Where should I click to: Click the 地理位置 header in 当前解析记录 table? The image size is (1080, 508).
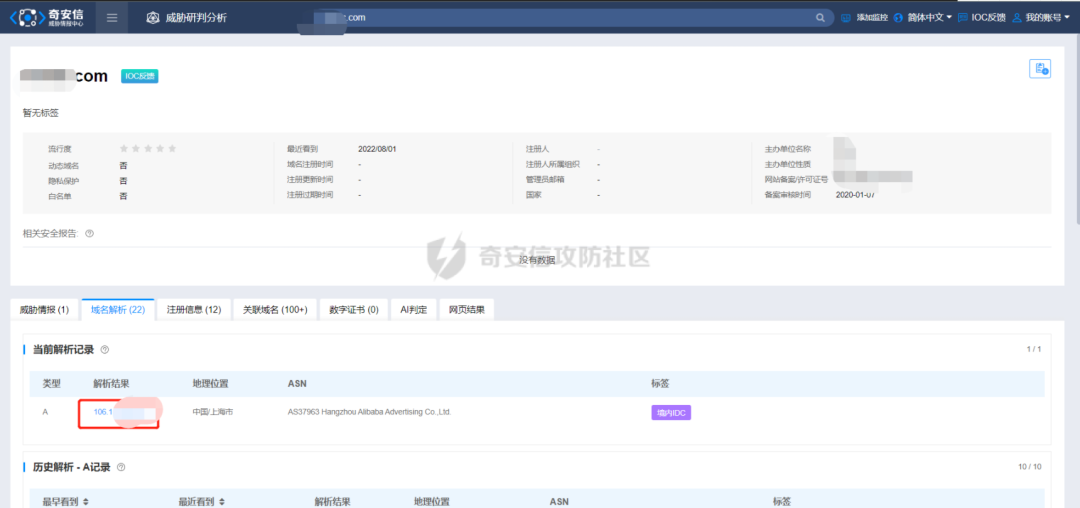tap(211, 383)
